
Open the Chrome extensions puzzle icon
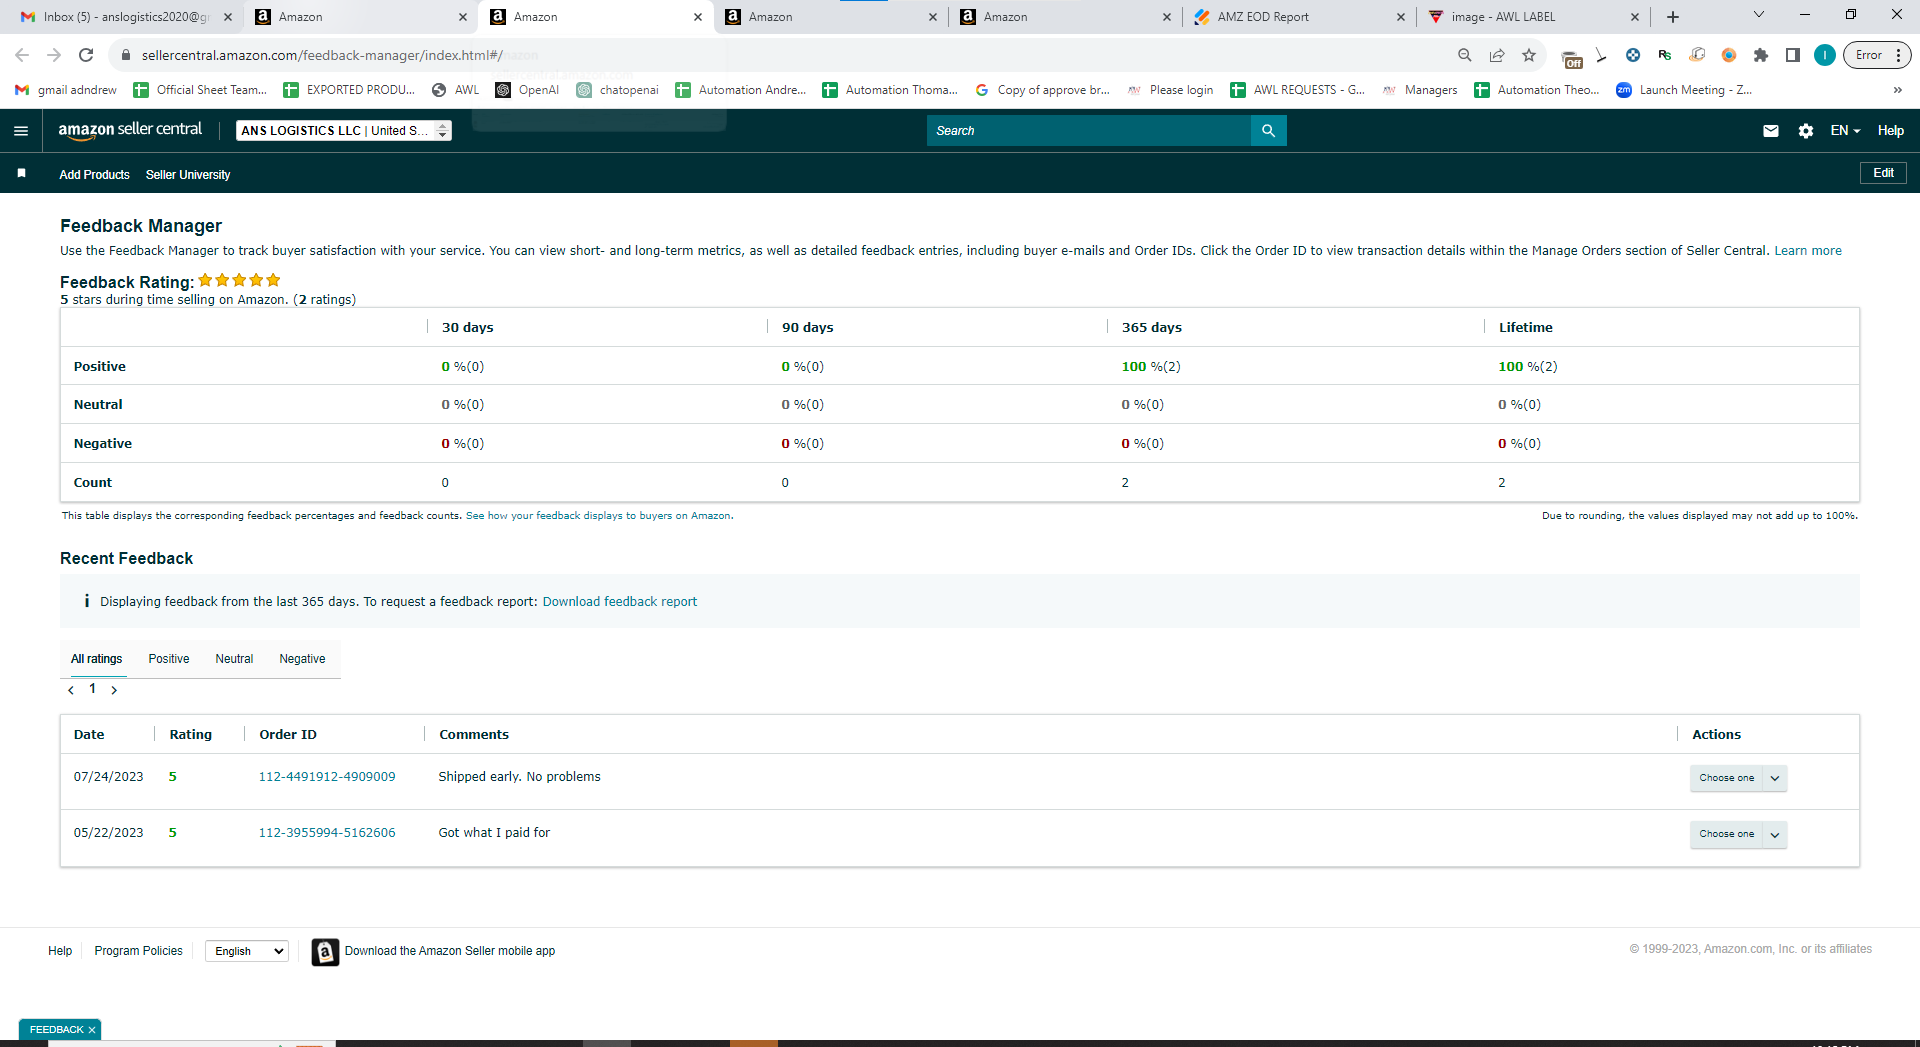[x=1761, y=55]
